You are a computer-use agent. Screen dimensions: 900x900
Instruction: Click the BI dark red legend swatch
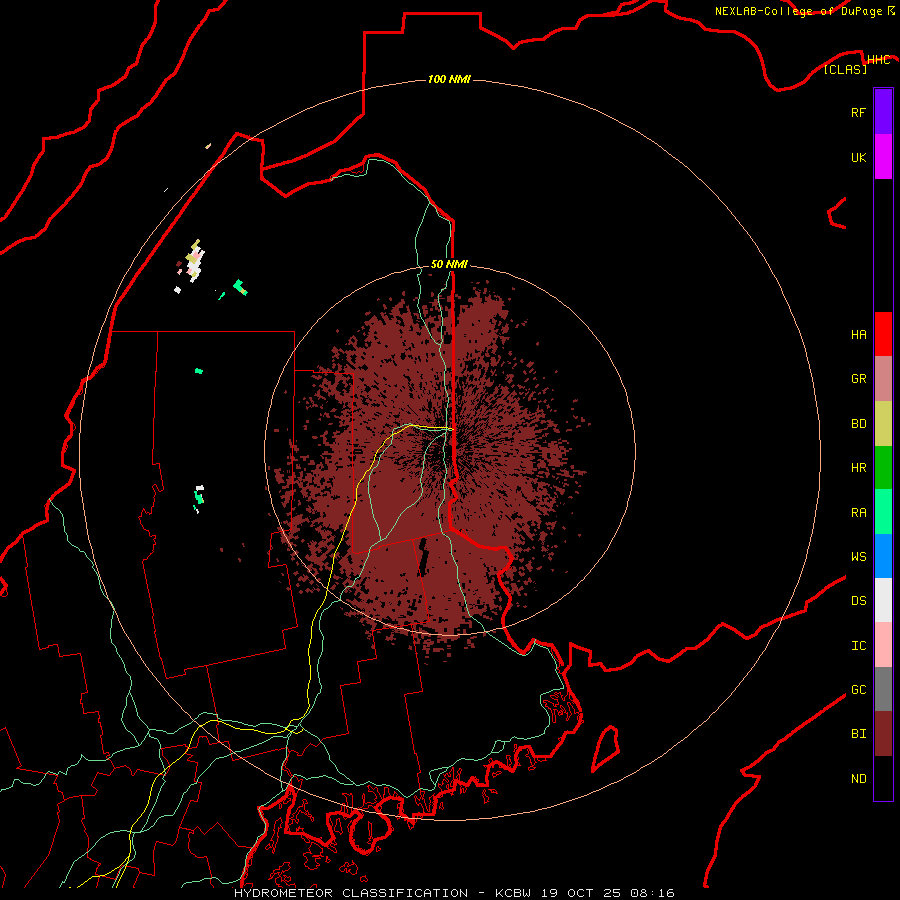pyautogui.click(x=883, y=734)
